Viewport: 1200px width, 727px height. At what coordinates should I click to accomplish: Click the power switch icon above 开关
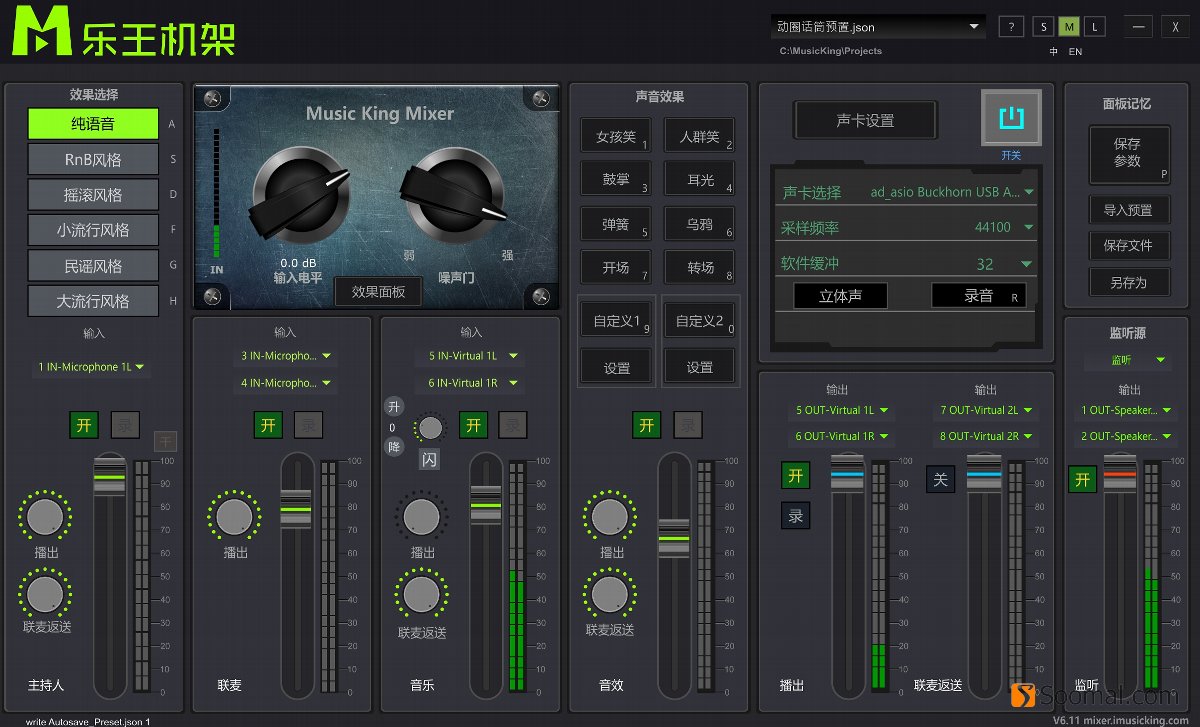[x=1013, y=118]
